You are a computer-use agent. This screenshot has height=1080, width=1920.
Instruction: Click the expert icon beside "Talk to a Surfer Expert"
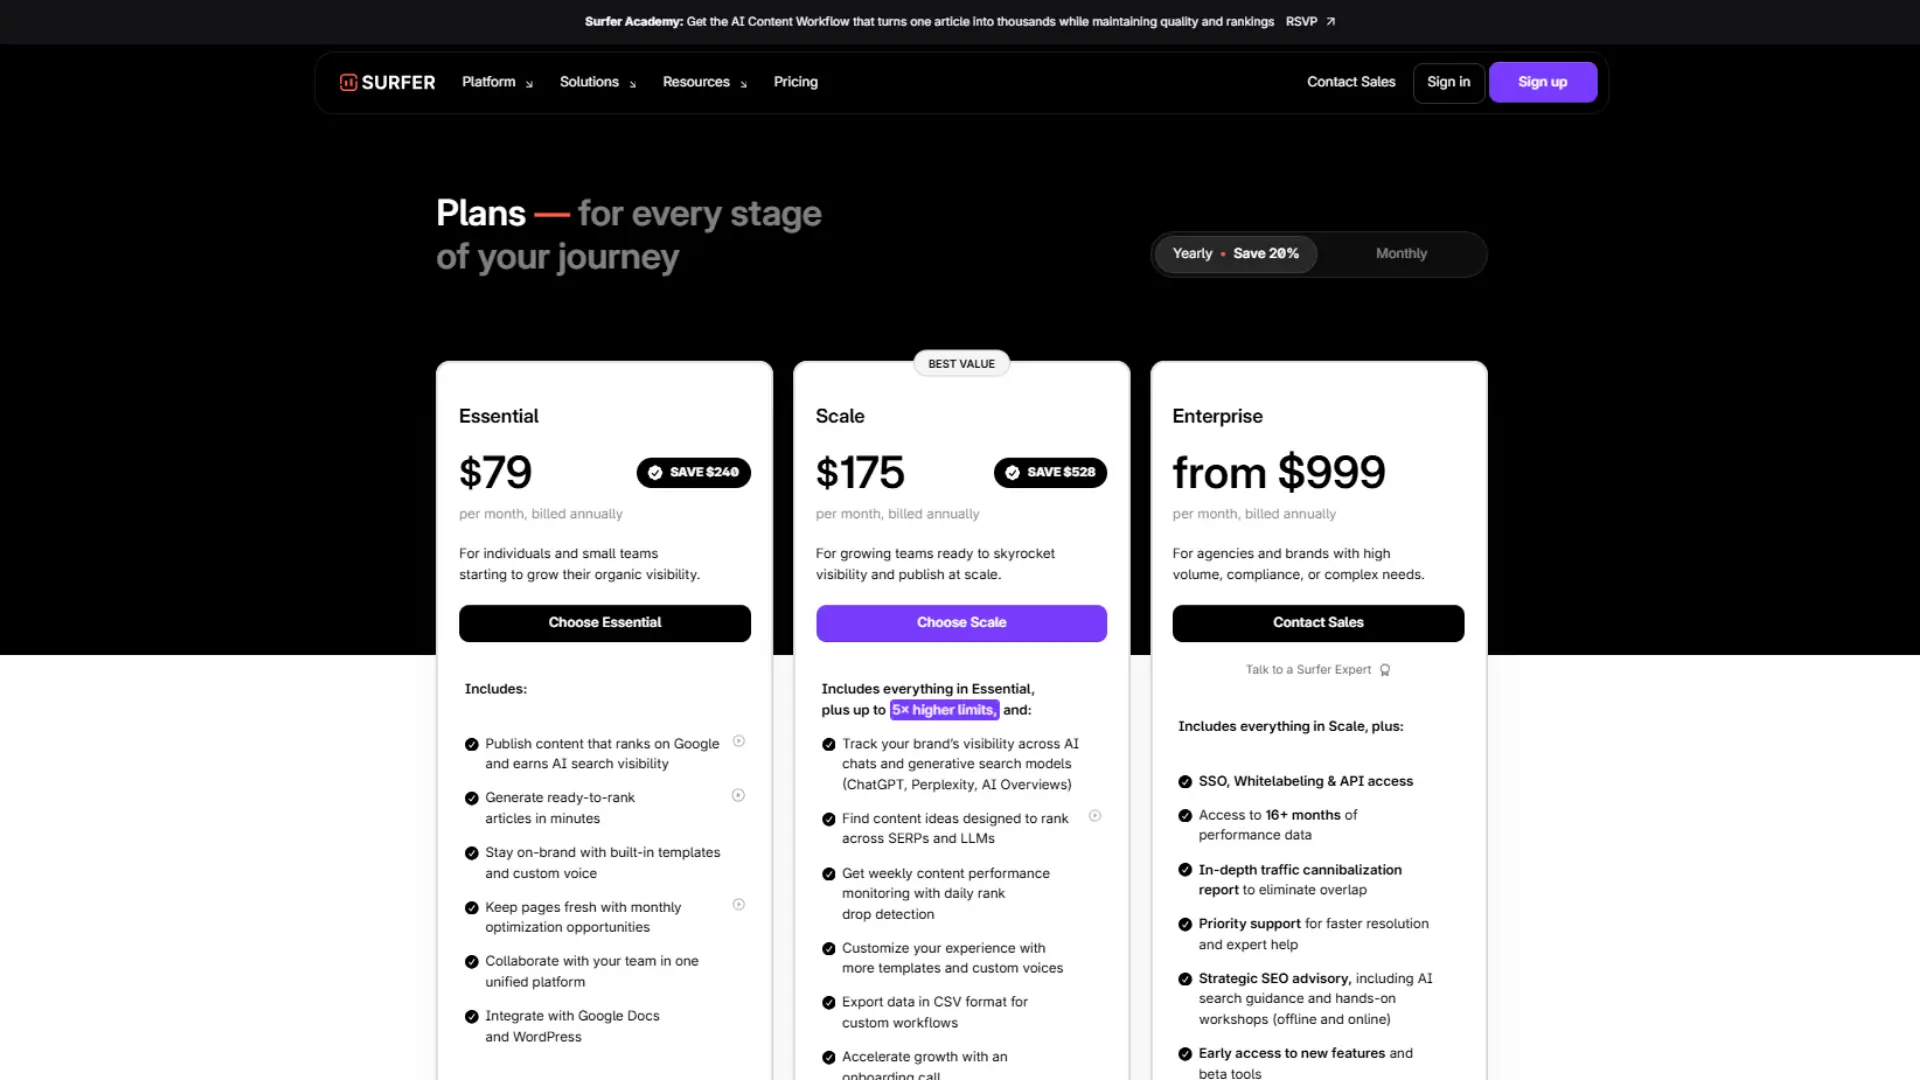(x=1385, y=670)
